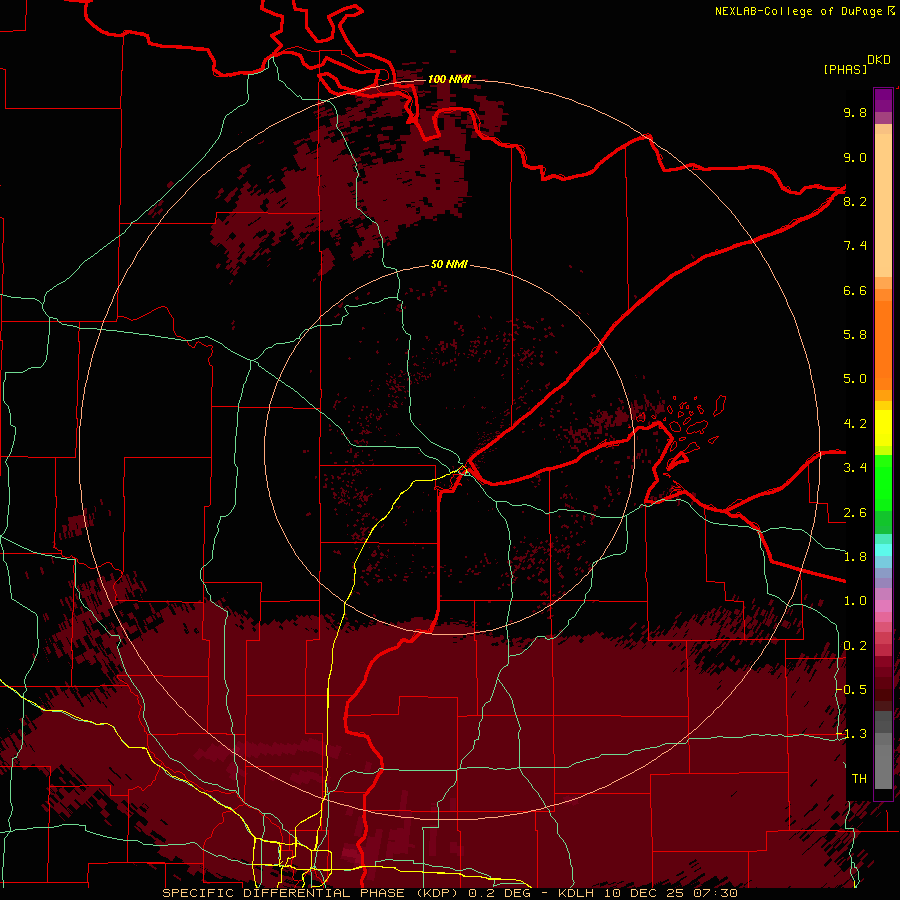900x900 pixels.
Task: Click the 6.6 scale value
Action: [855, 290]
